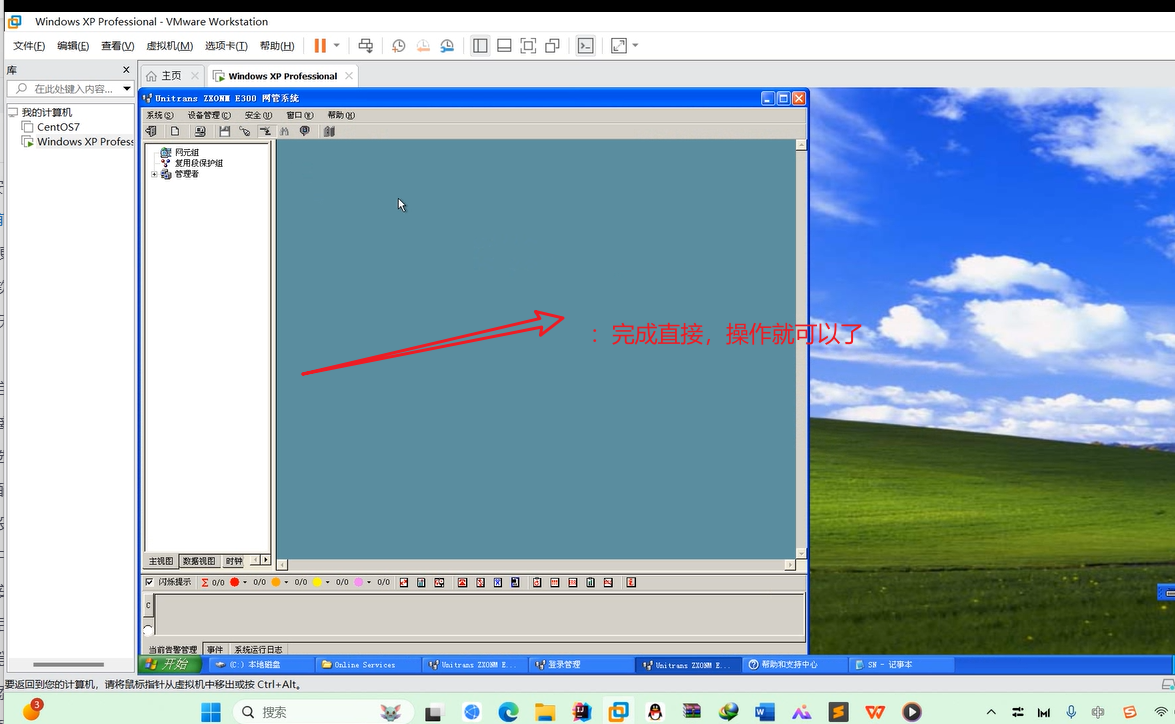Screen dimensions: 1175x724
Task: Switch to the 当前告警管理 tab
Action: (172, 649)
